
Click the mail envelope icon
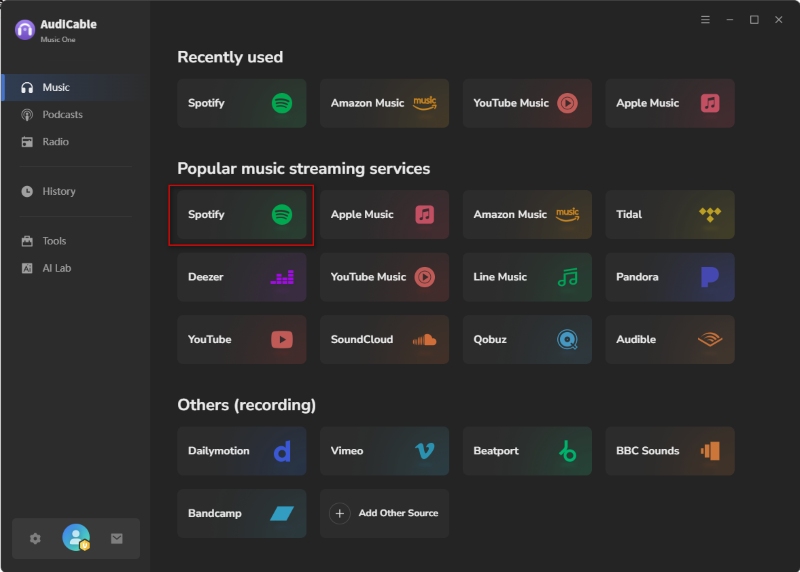(x=116, y=538)
